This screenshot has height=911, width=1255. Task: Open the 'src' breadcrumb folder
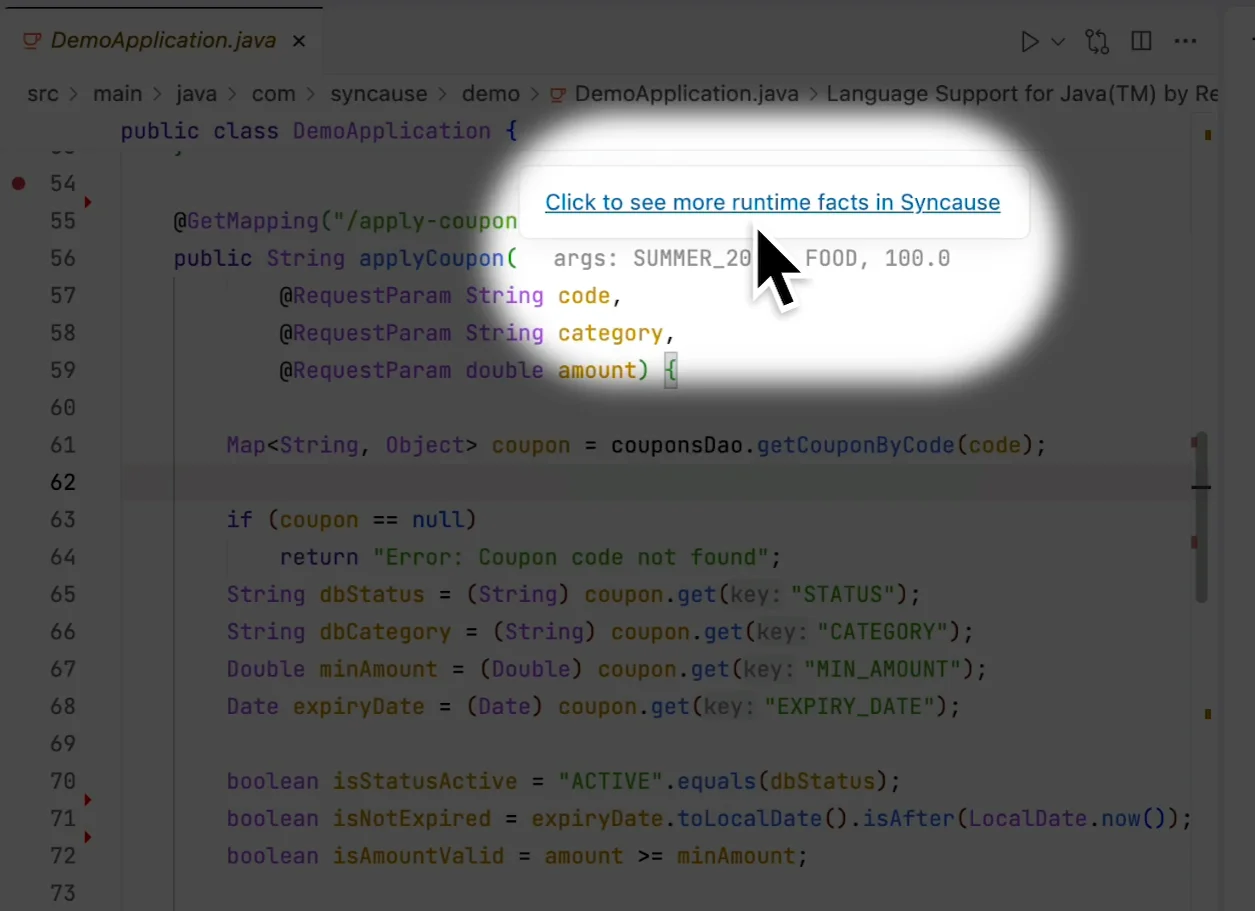click(x=43, y=94)
